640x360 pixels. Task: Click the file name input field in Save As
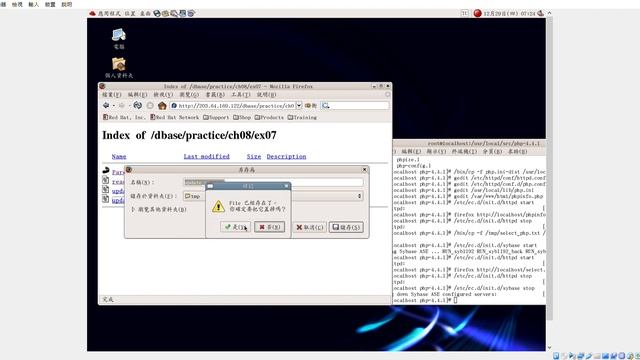273,182
